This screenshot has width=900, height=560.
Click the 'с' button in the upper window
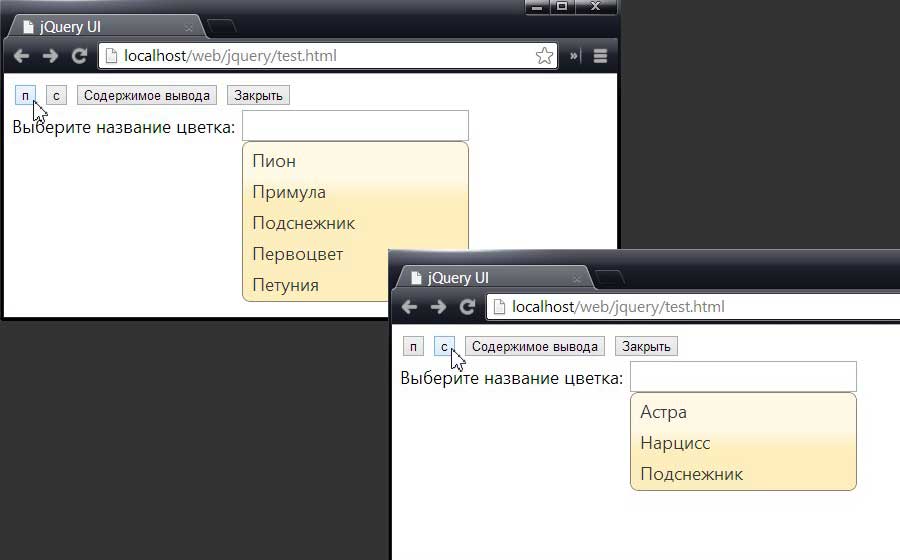(x=56, y=95)
